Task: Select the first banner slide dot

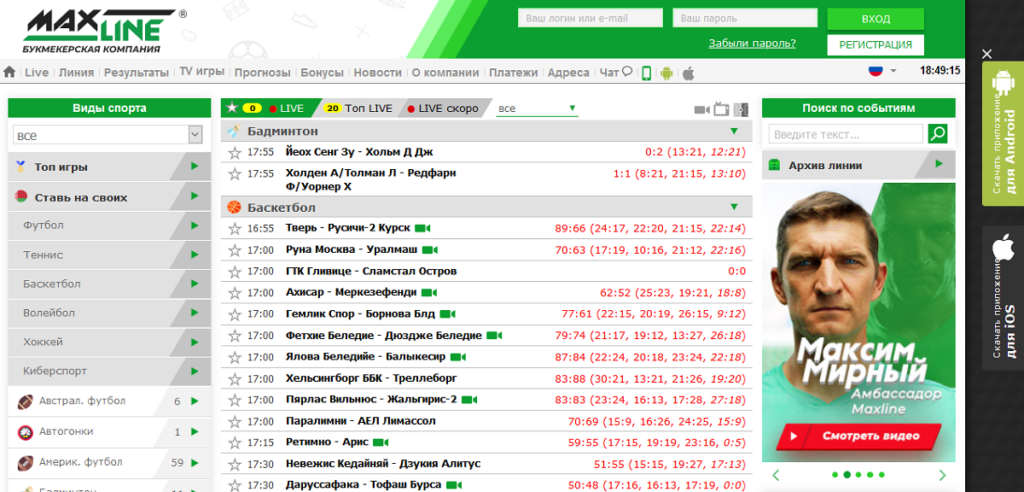Action: point(836,475)
